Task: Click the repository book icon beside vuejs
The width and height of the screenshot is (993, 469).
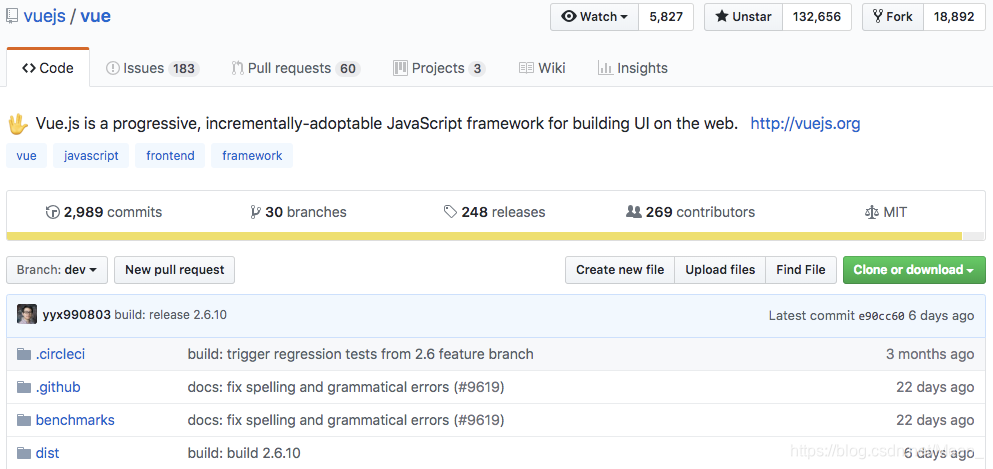Action: pos(12,16)
